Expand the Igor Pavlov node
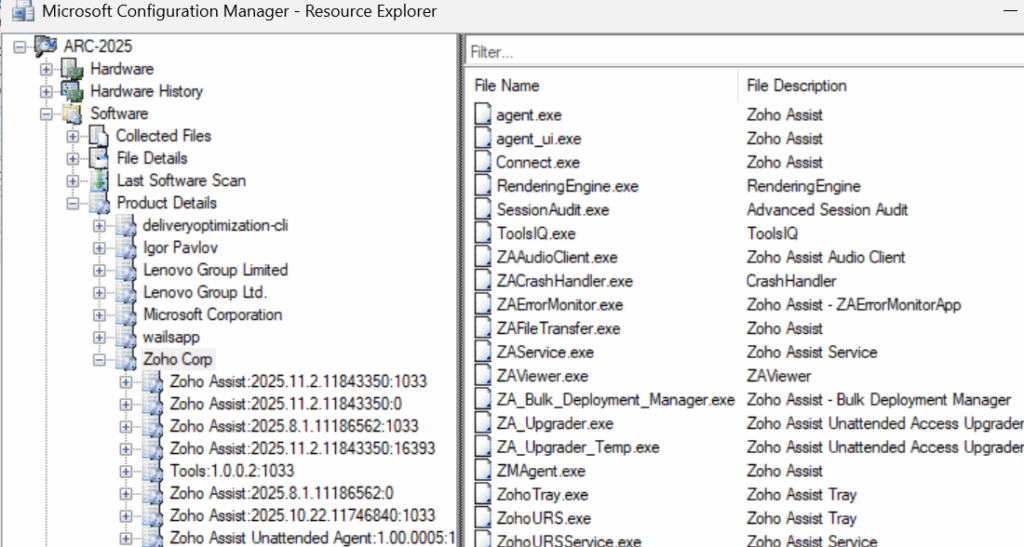 tap(99, 248)
